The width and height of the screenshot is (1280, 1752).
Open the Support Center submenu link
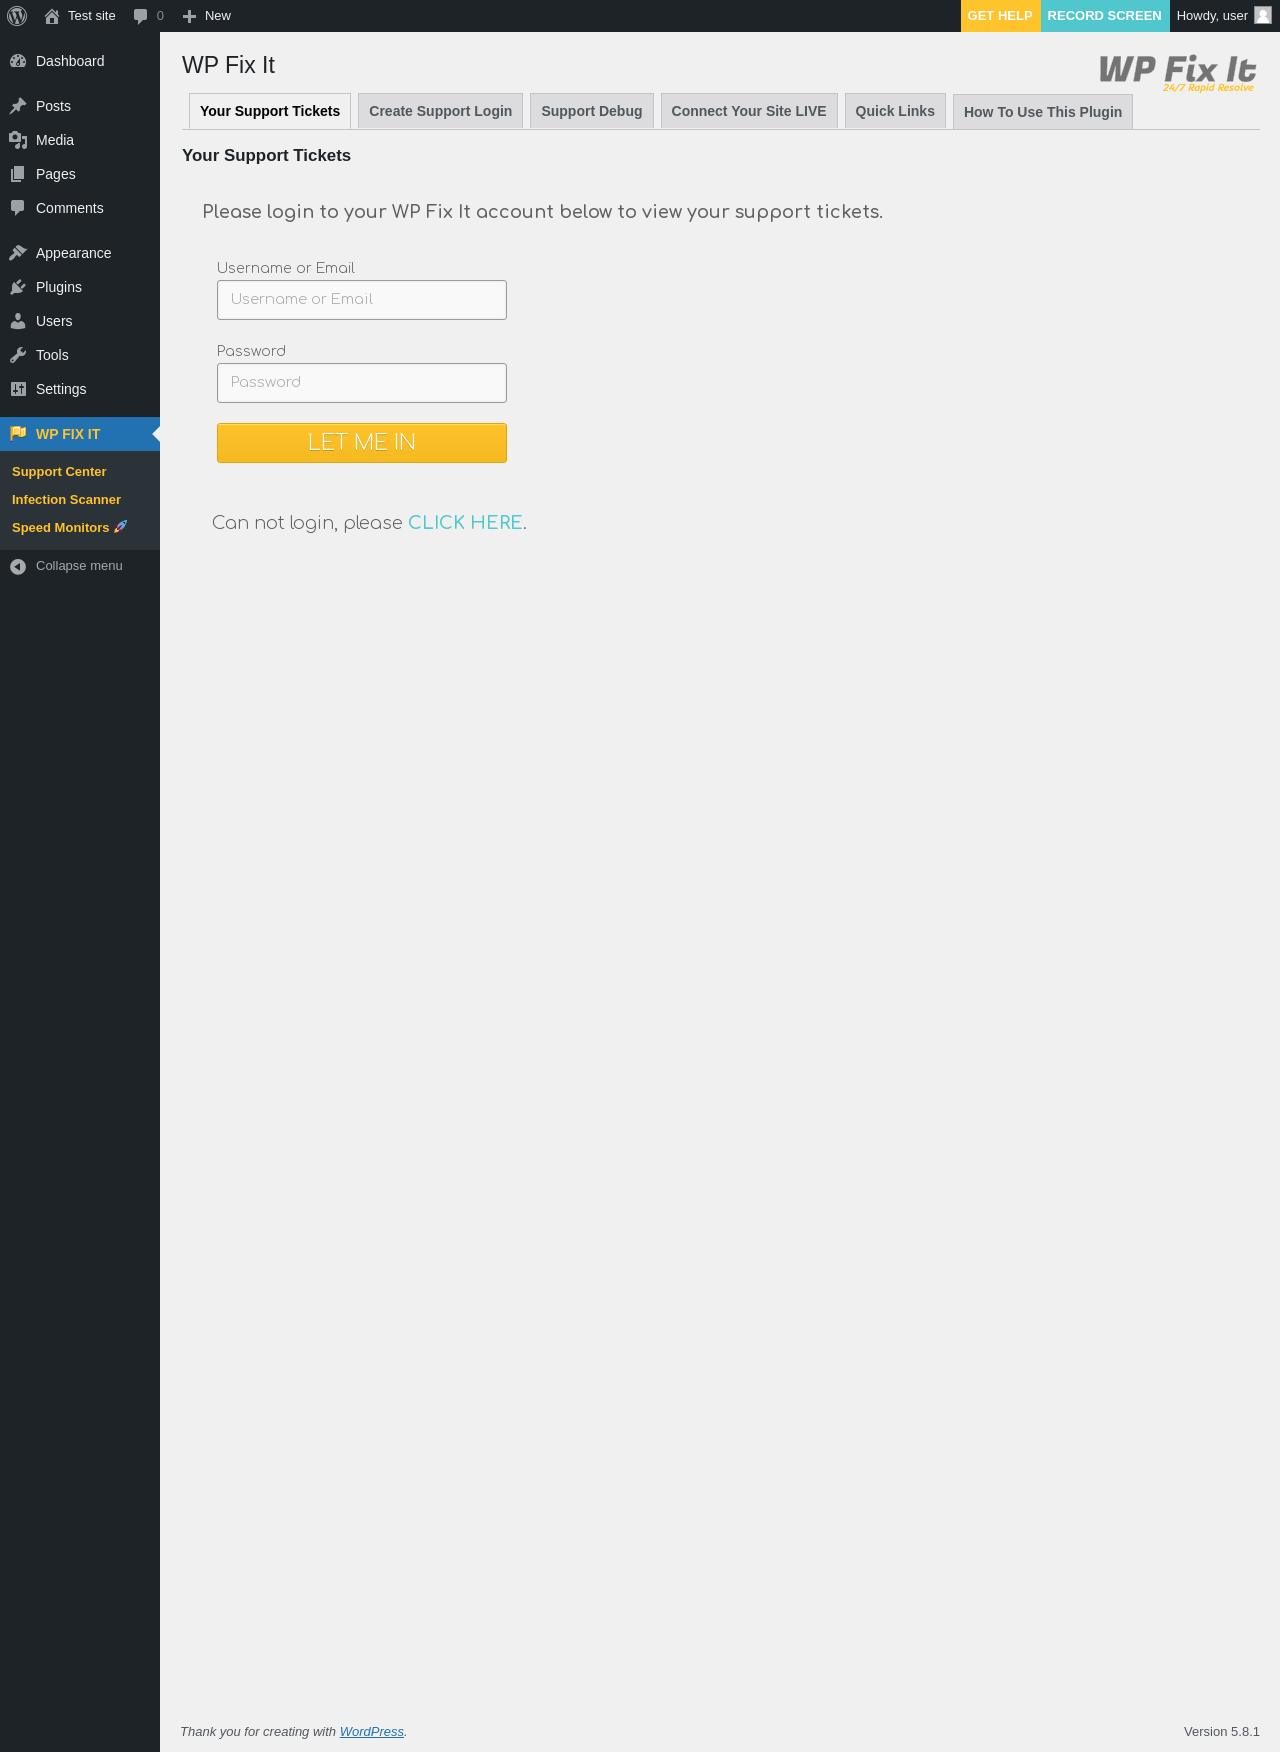pyautogui.click(x=59, y=472)
